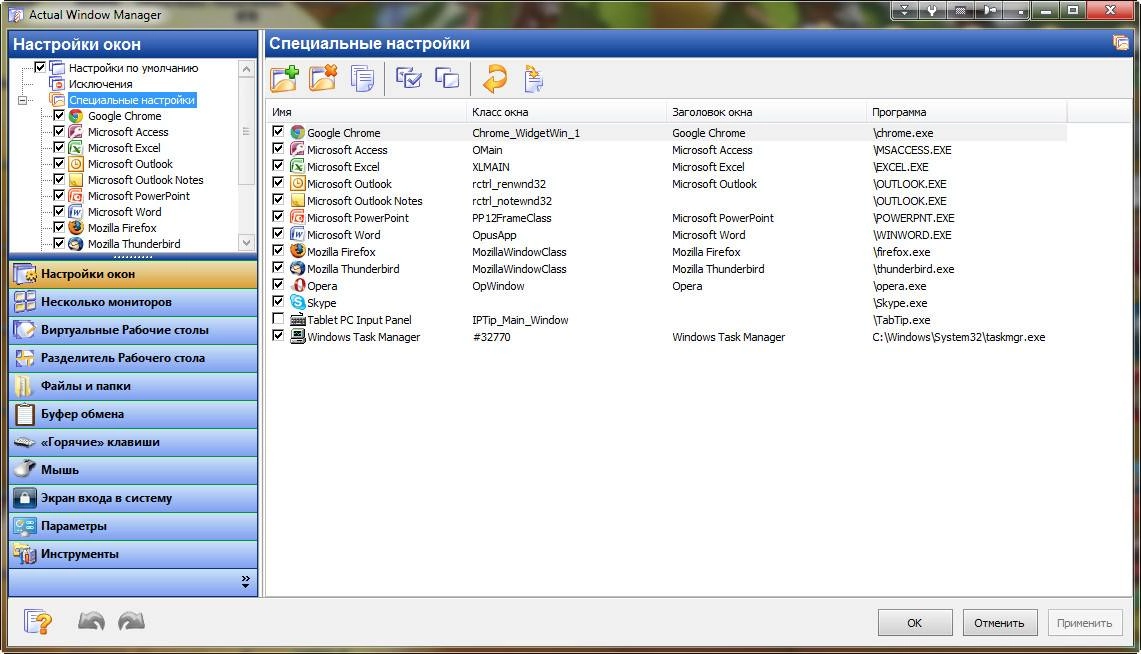The height and width of the screenshot is (654, 1141).
Task: Toggle Windows Task Manager checkbox
Action: pos(278,335)
